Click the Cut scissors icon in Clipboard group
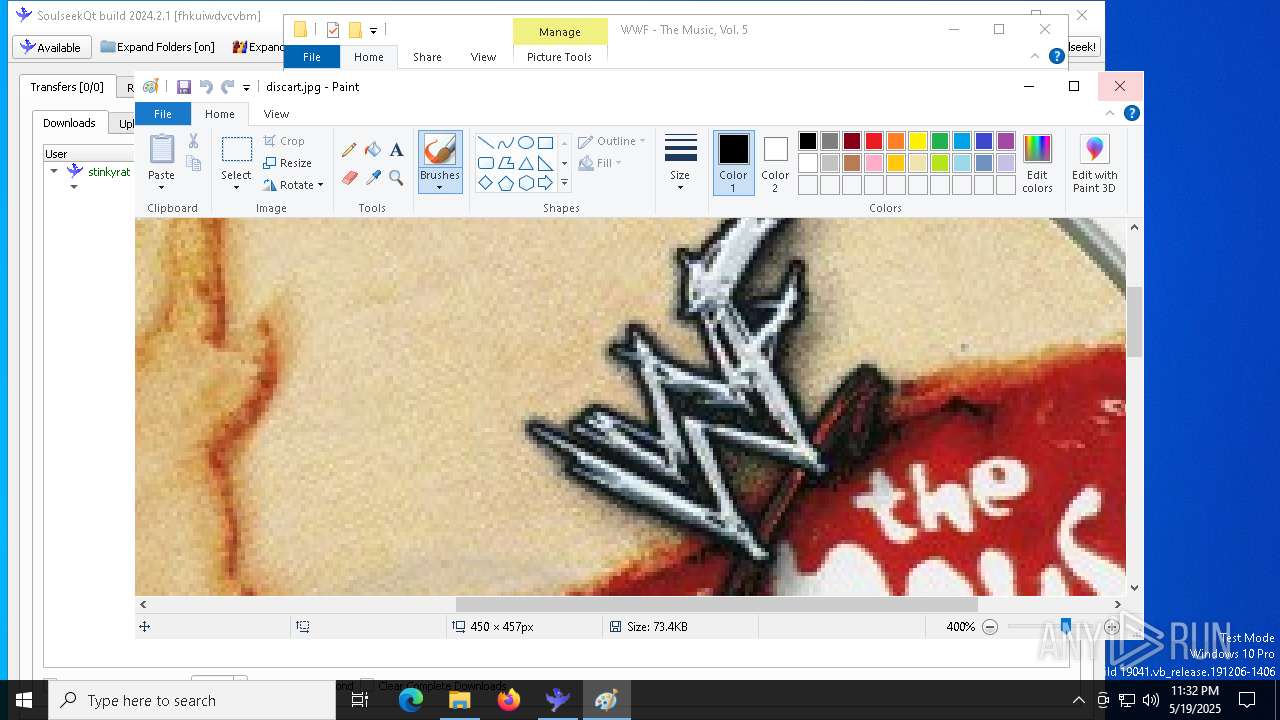 pos(193,141)
